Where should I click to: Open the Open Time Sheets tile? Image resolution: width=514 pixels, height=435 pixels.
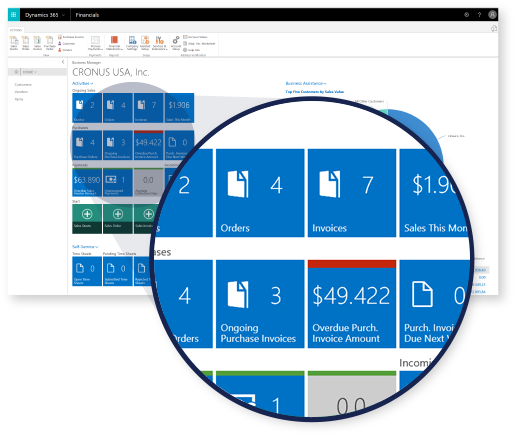[87, 271]
